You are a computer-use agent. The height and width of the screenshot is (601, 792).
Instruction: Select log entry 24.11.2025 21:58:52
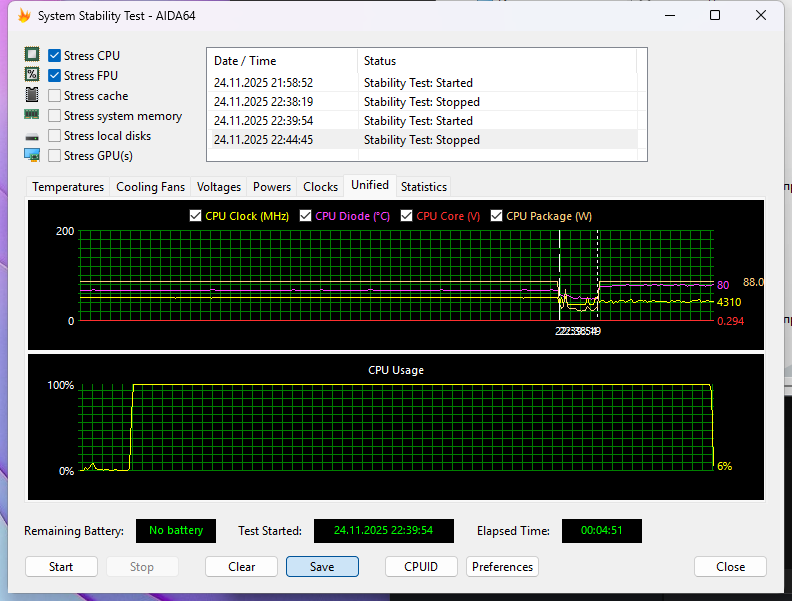pos(422,82)
